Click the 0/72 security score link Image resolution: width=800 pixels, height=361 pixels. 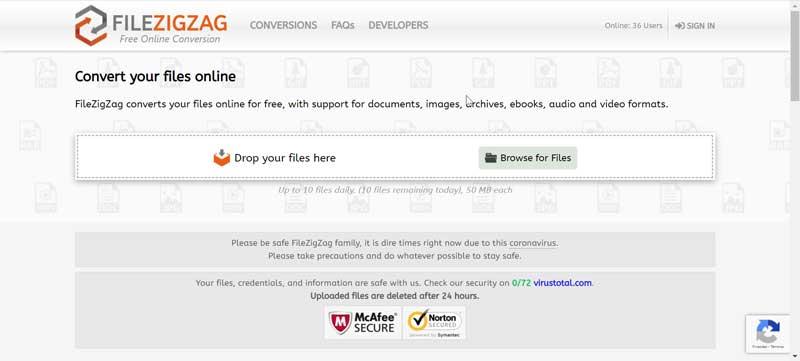click(521, 283)
